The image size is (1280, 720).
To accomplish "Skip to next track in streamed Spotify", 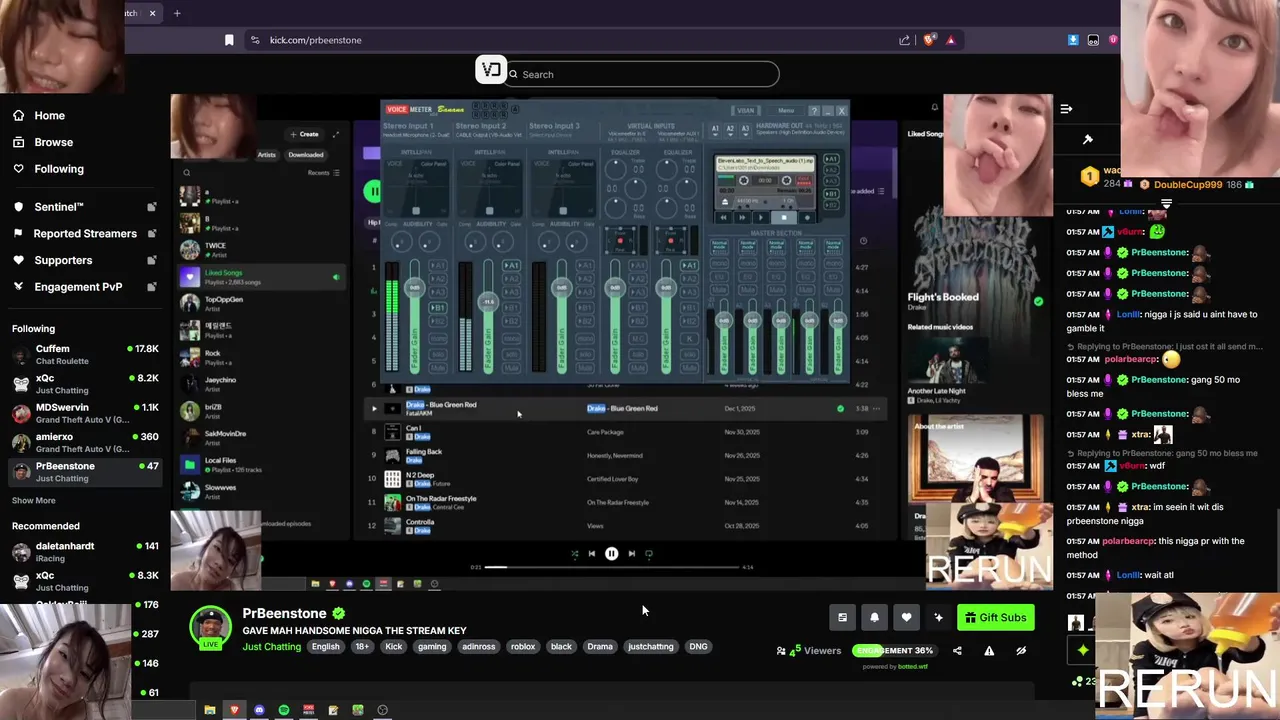I will click(x=631, y=553).
